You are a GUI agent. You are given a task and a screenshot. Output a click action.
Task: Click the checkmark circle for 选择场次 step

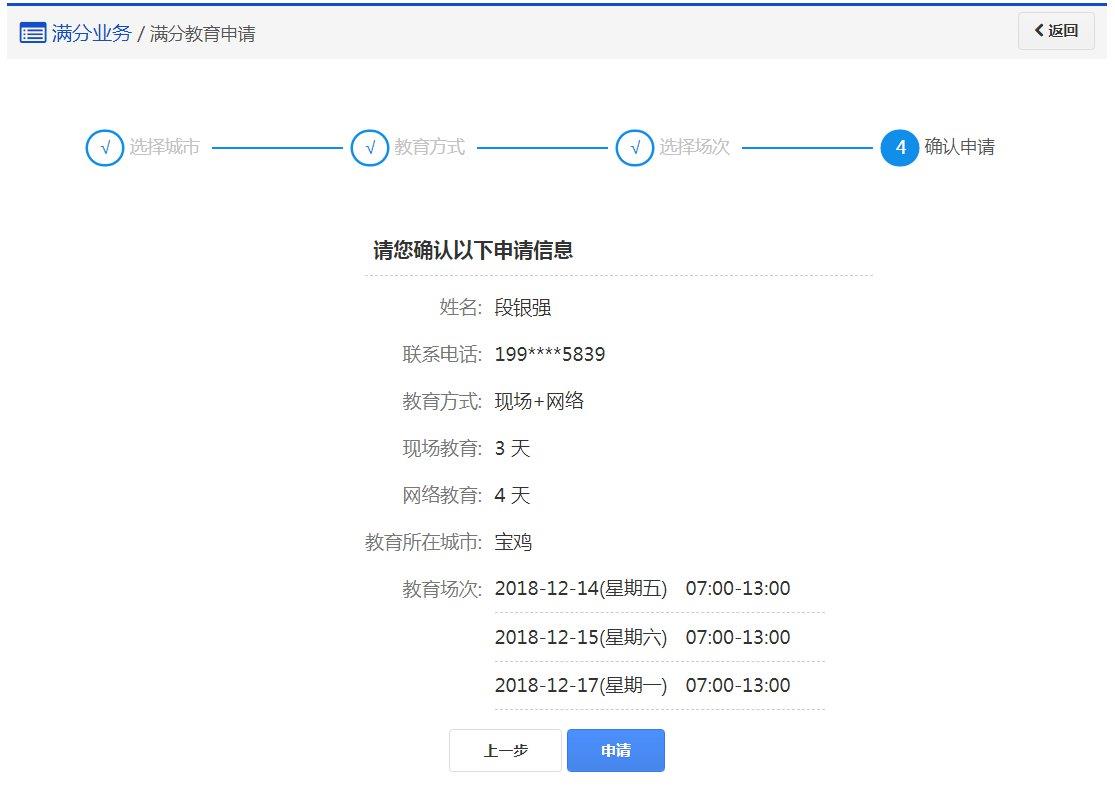point(634,148)
